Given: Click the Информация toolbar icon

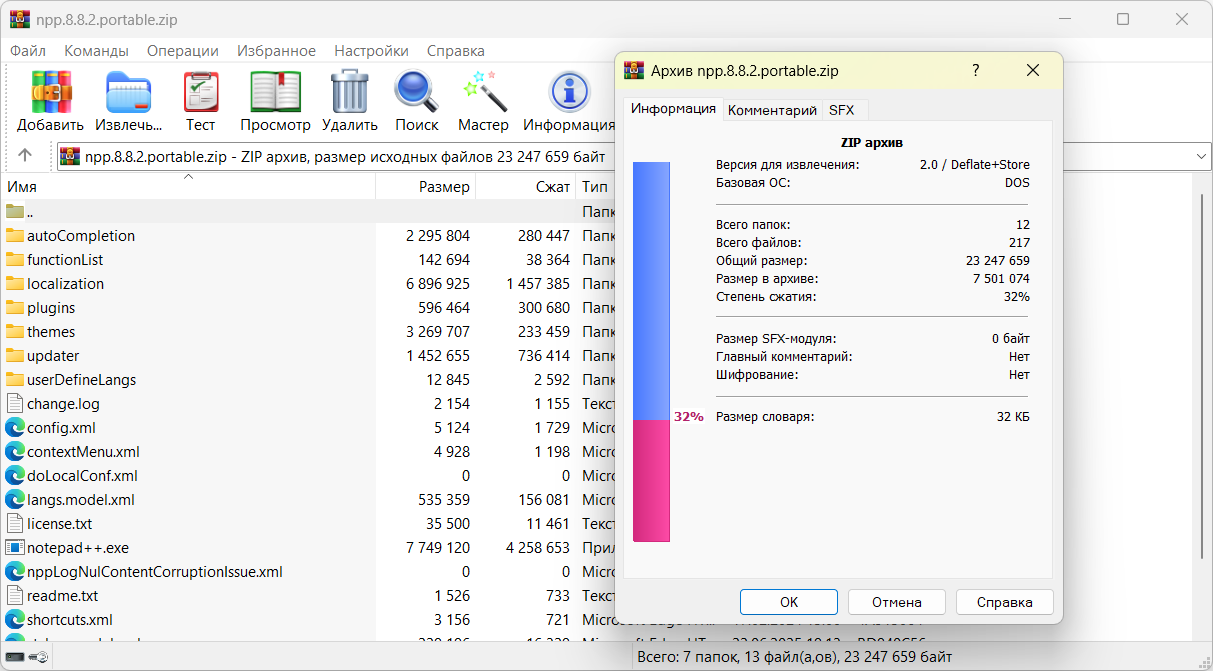Looking at the screenshot, I should 568,92.
